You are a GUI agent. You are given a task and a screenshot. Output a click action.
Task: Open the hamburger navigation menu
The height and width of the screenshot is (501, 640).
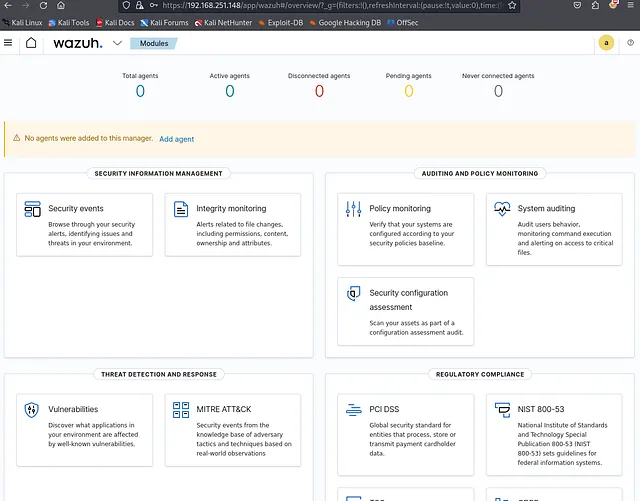pyautogui.click(x=8, y=42)
